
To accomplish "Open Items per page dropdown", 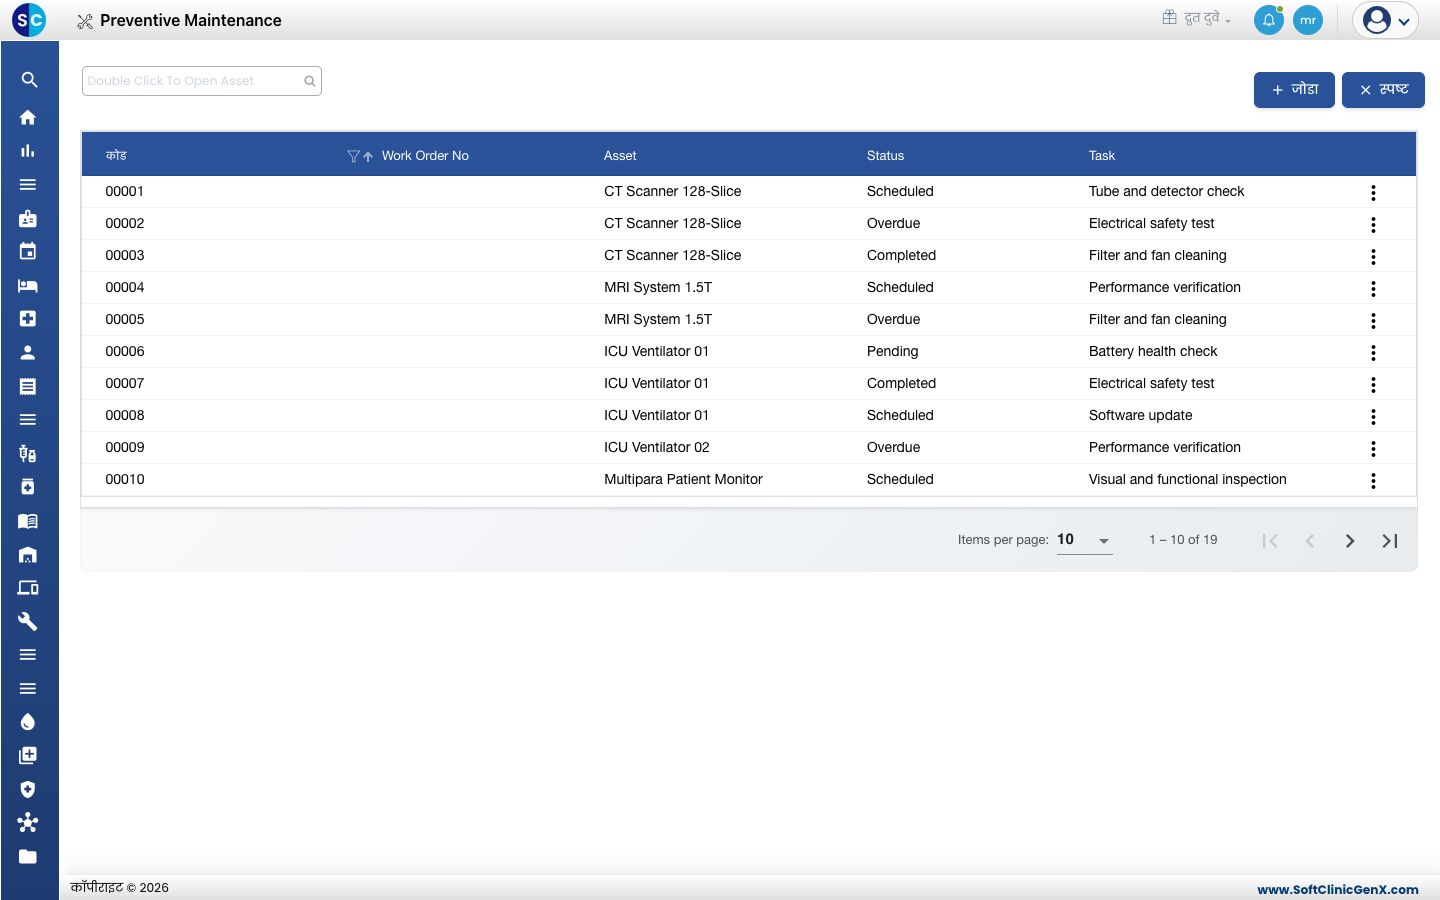I will (1085, 540).
